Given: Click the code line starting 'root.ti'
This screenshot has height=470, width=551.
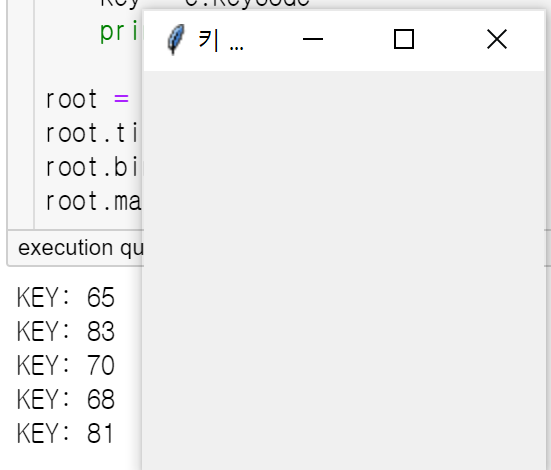Looking at the screenshot, I should tap(92, 133).
